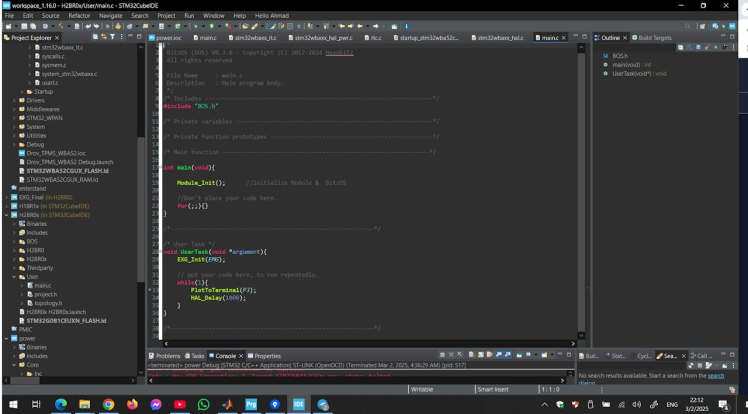
Task: Click the Project Explorer filter icon
Action: pos(113,37)
